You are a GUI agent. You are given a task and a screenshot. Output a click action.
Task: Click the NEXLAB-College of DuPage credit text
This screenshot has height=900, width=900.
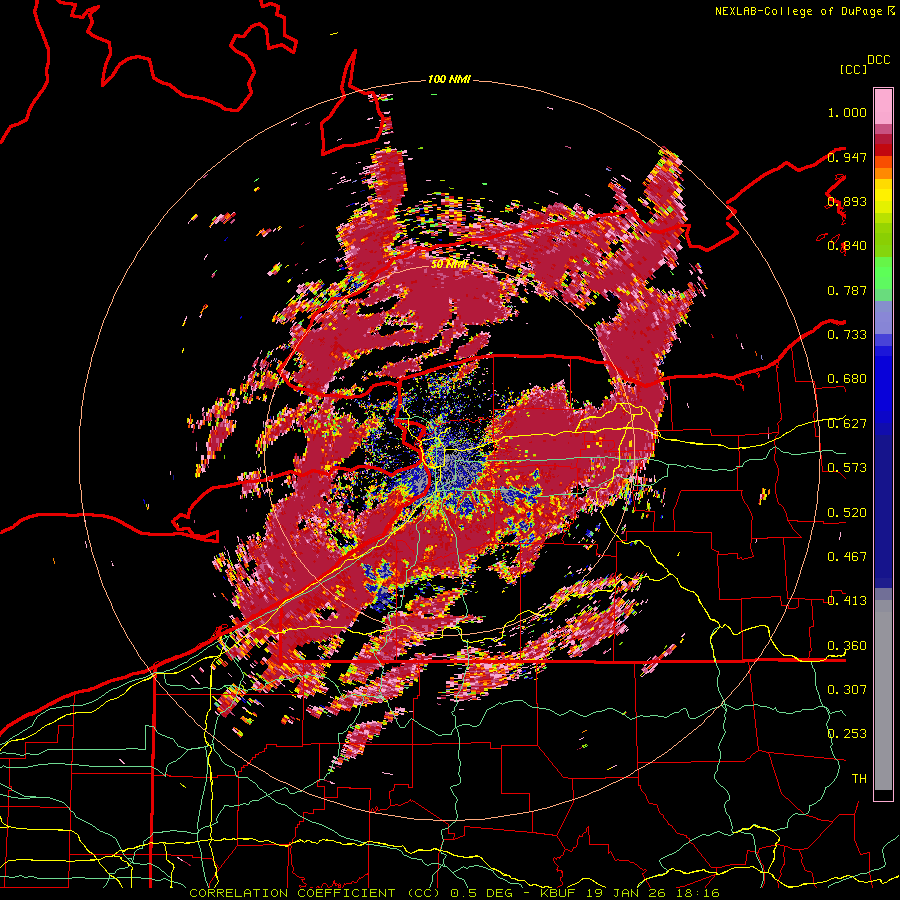(x=798, y=11)
